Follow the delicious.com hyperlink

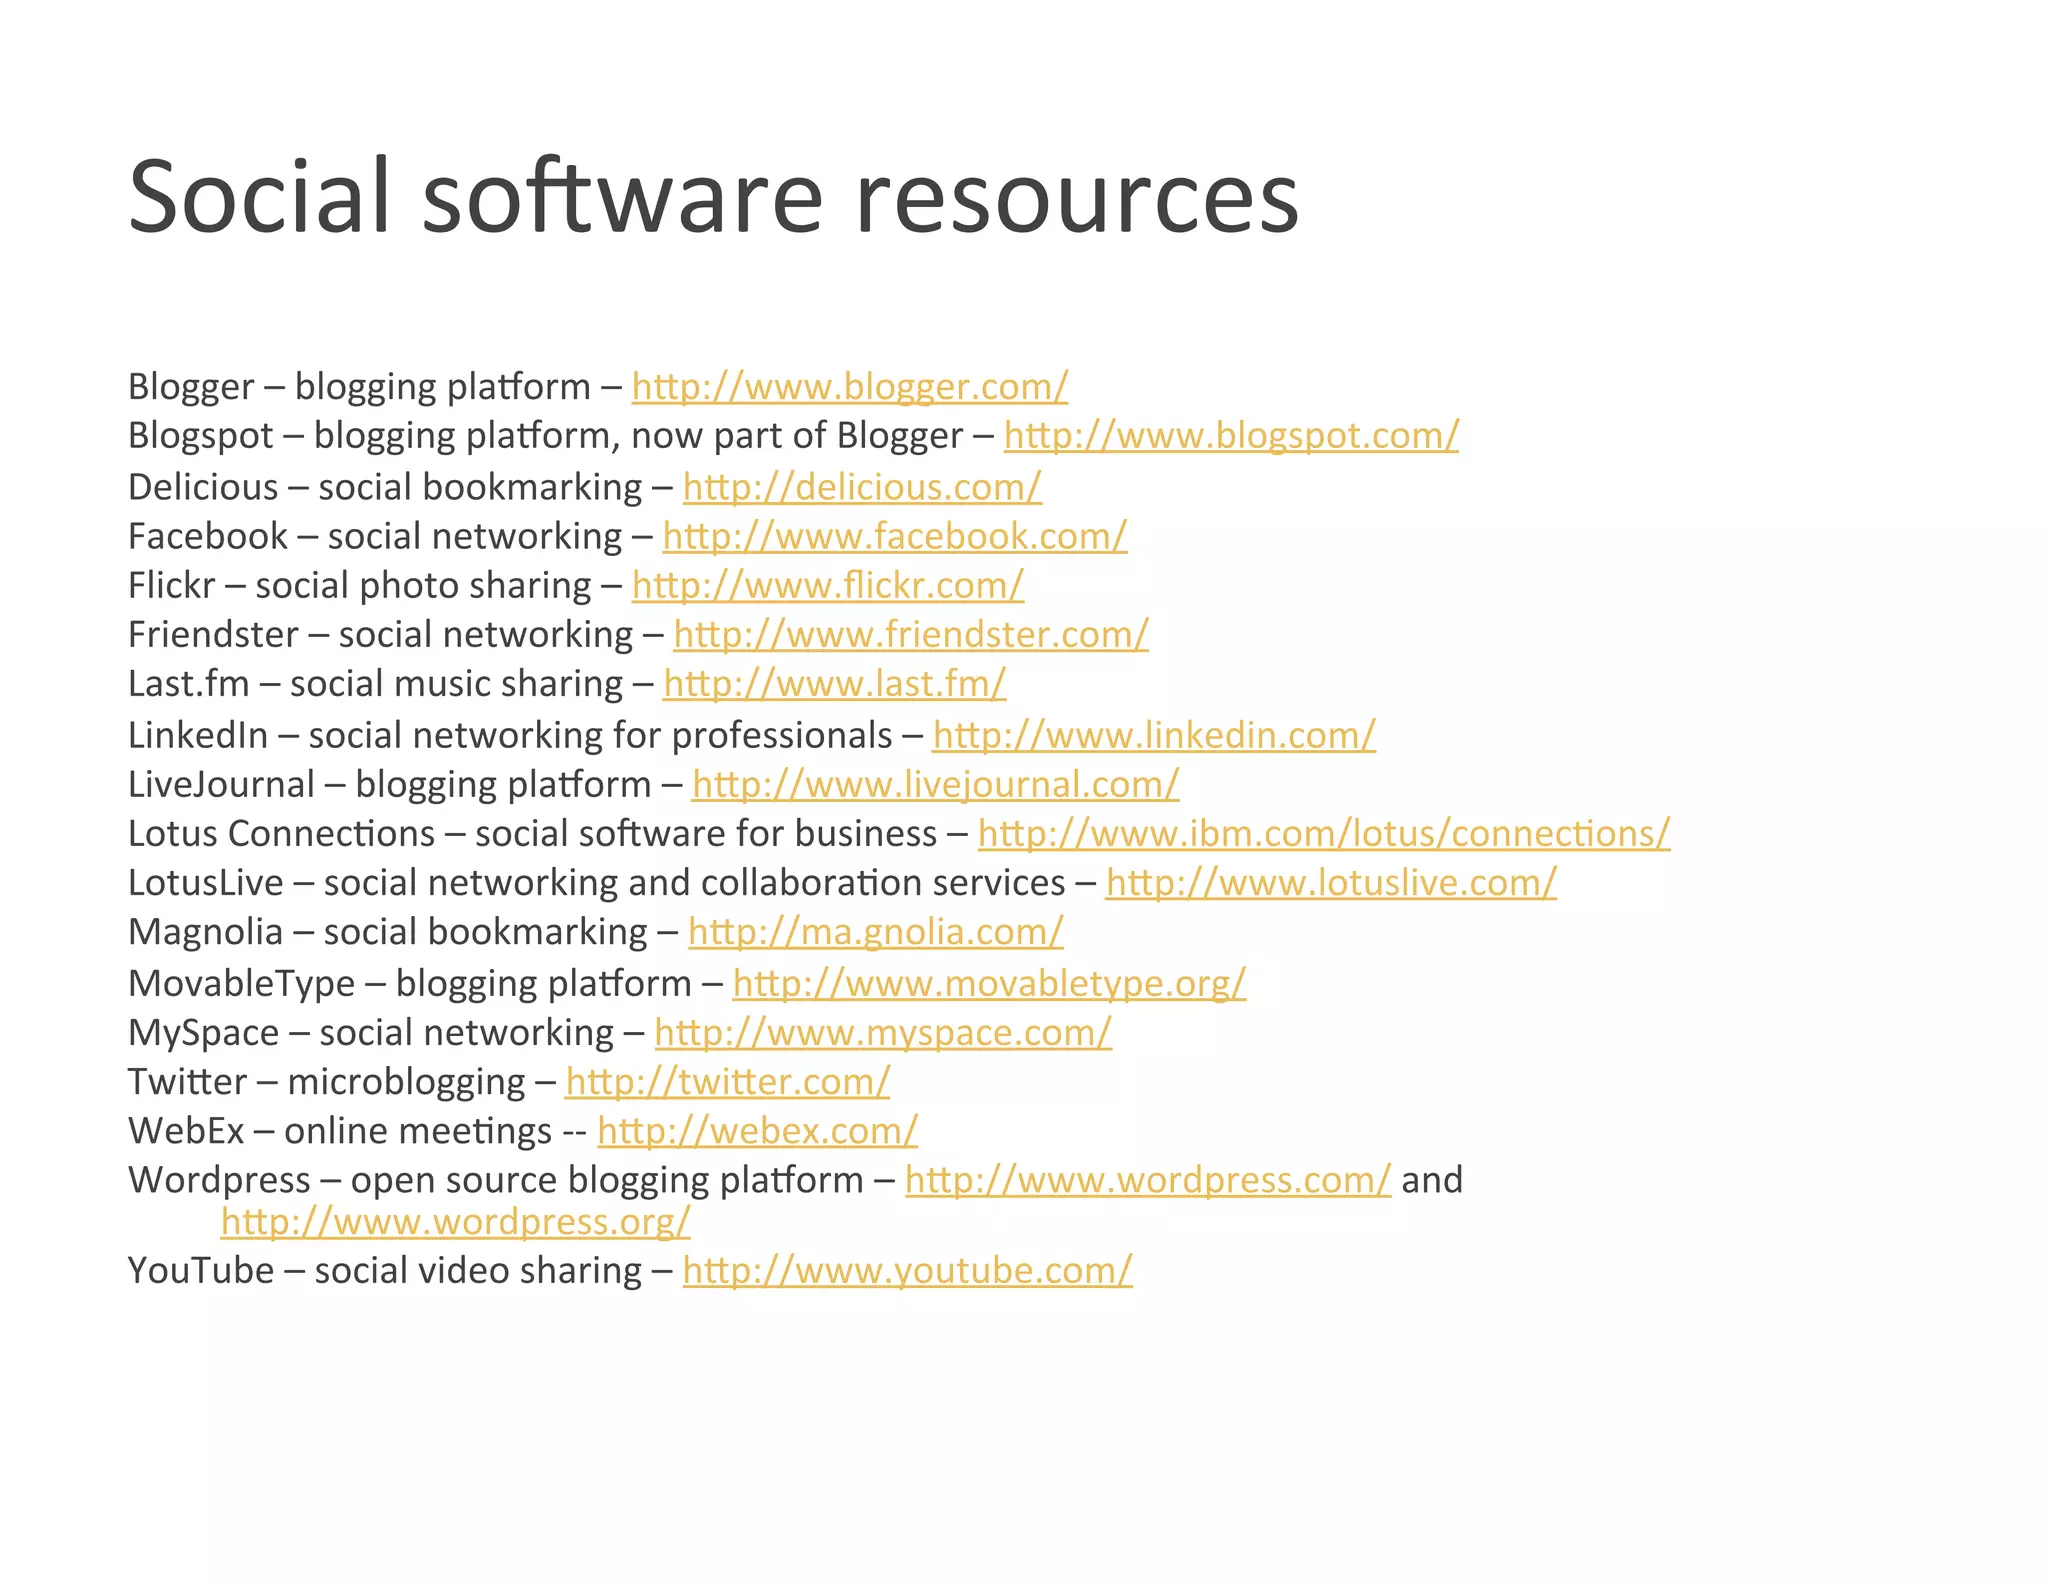point(862,487)
